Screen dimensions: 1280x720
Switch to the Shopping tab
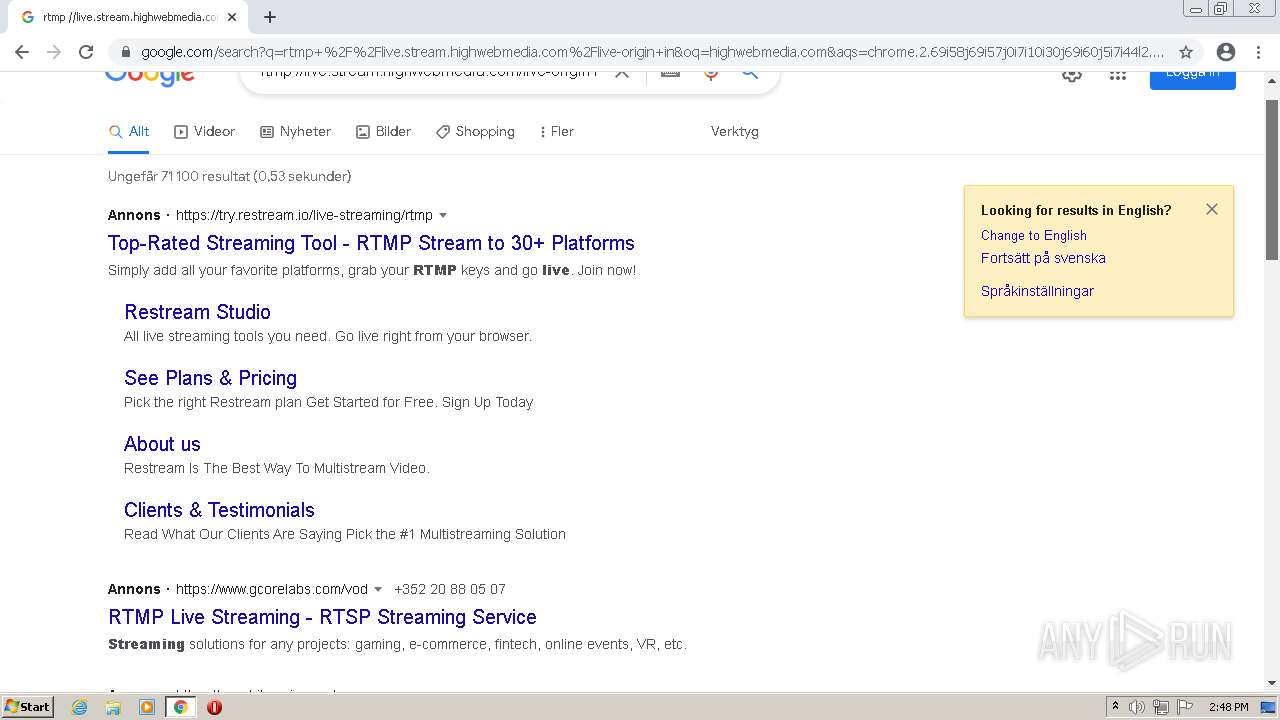475,132
